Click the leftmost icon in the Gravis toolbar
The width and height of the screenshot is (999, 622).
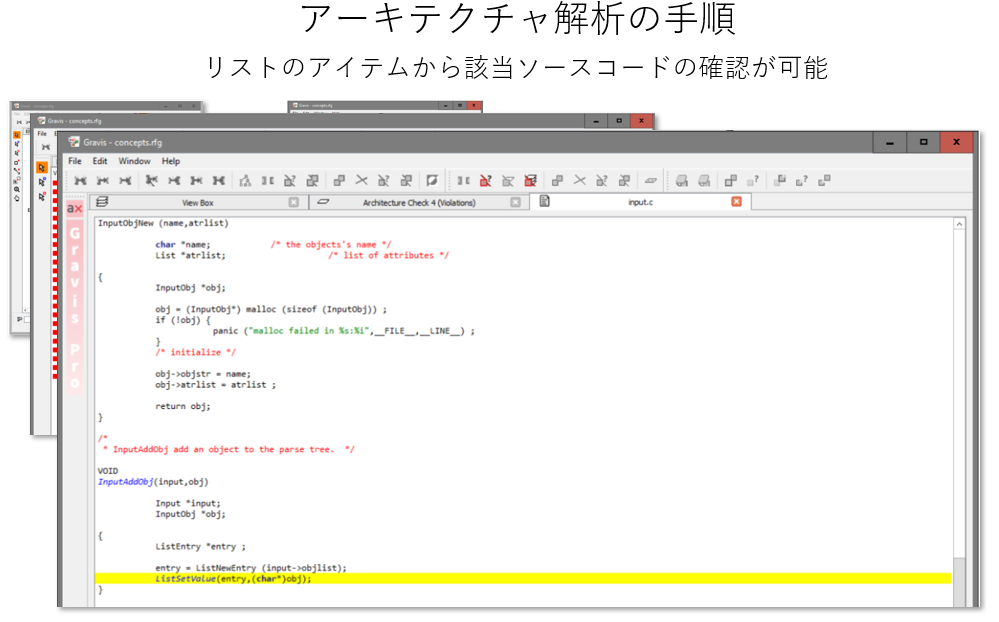(x=80, y=181)
